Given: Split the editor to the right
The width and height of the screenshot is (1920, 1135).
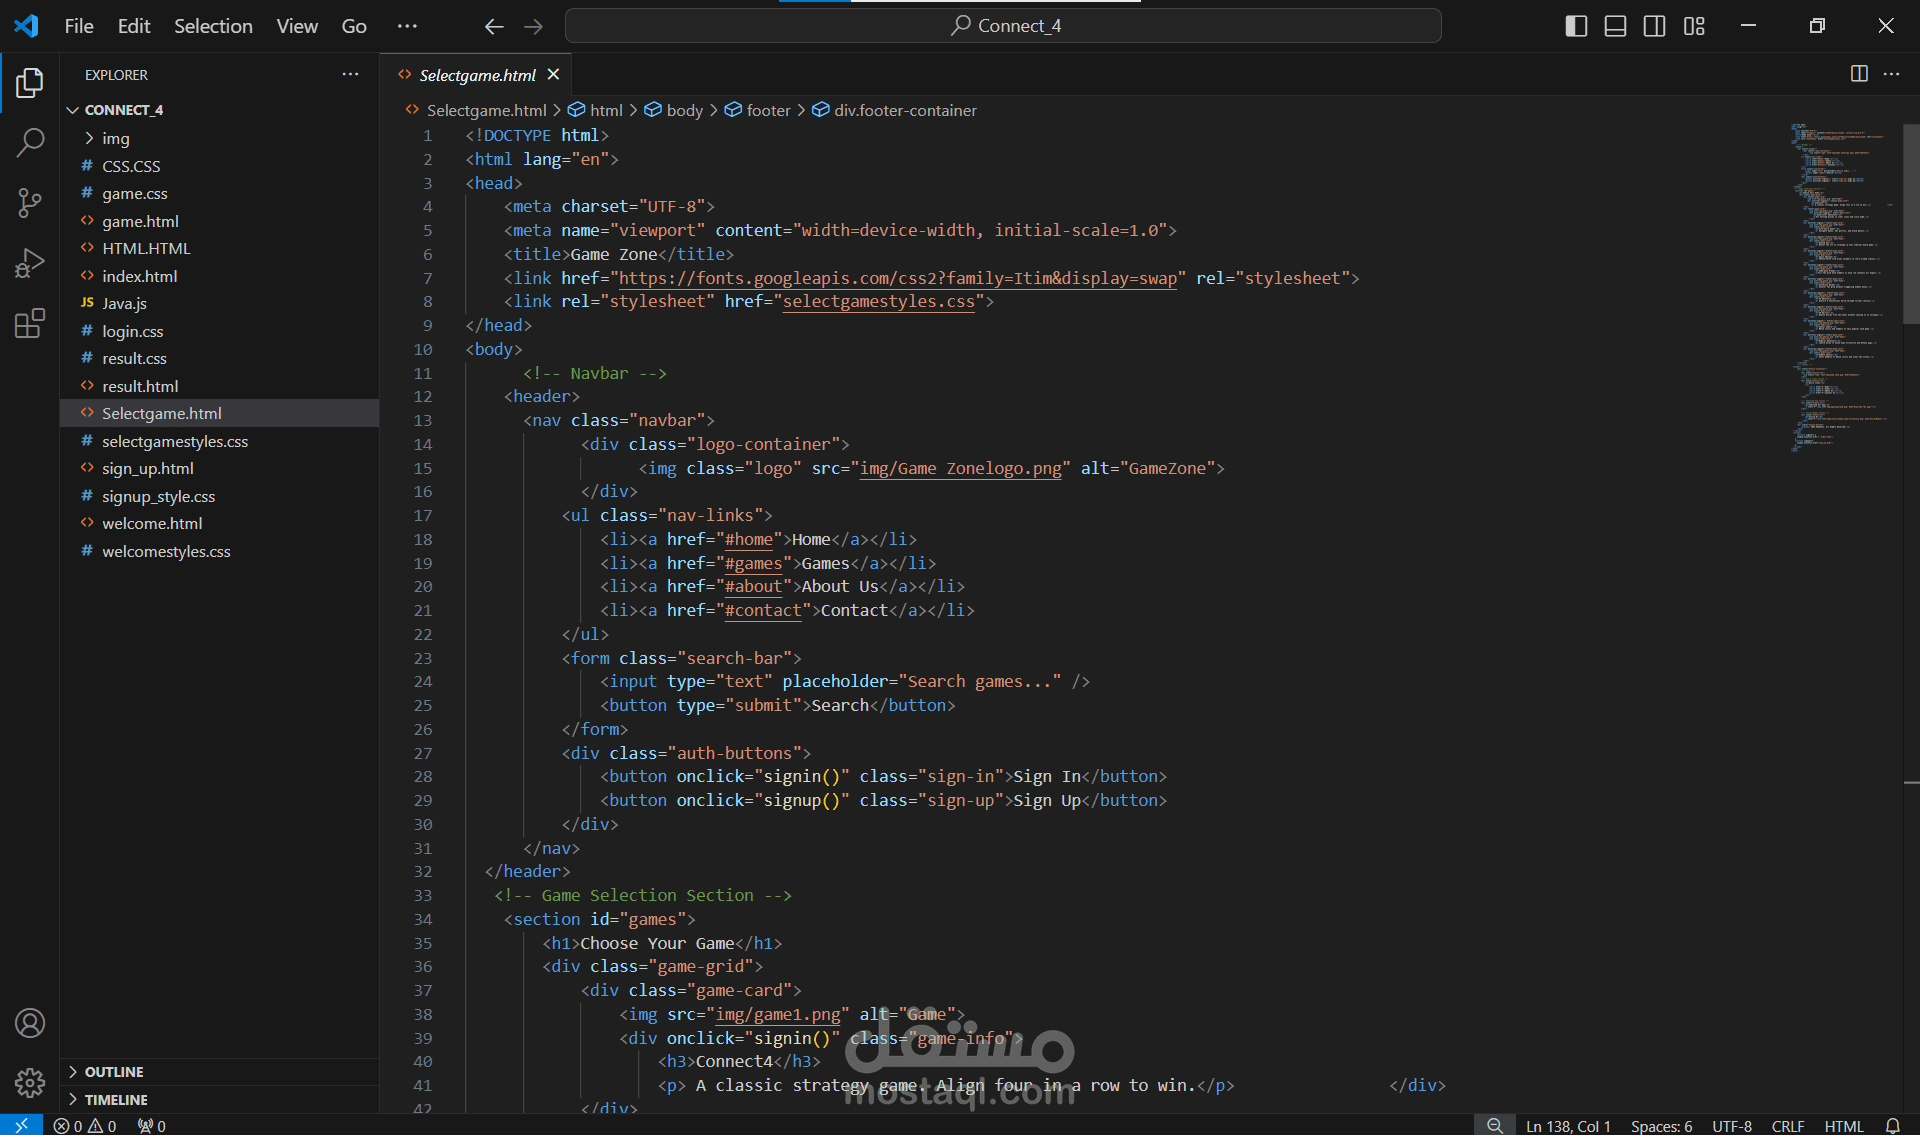Looking at the screenshot, I should pos(1859,74).
